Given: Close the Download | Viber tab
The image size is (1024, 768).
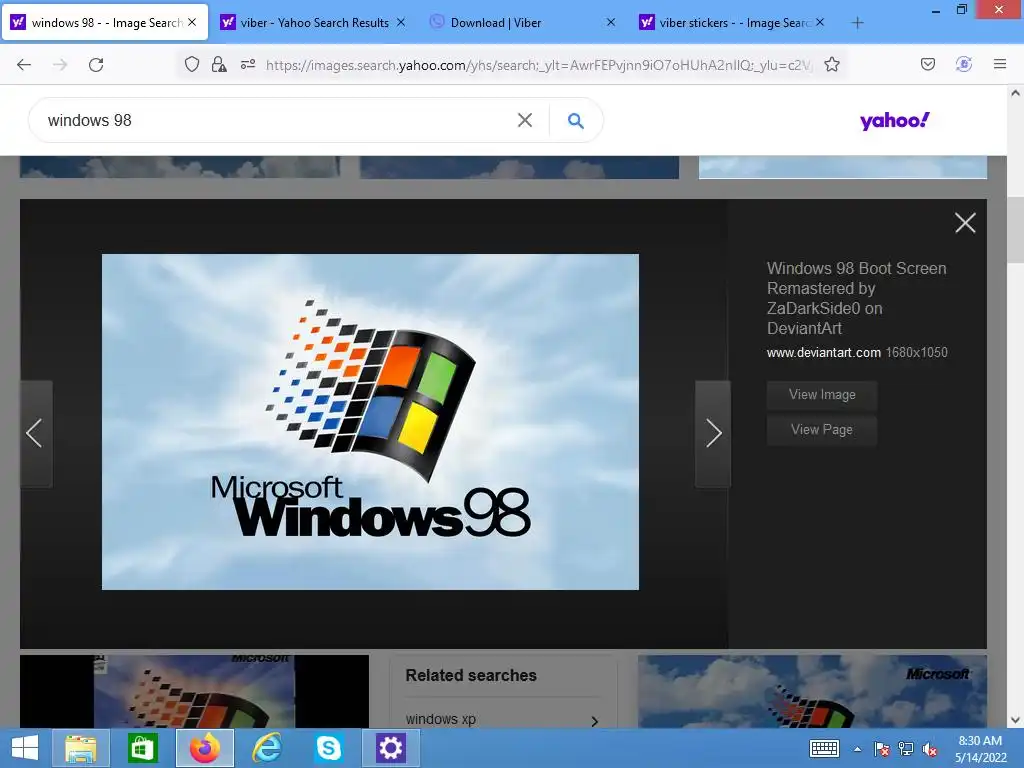Looking at the screenshot, I should [611, 23].
